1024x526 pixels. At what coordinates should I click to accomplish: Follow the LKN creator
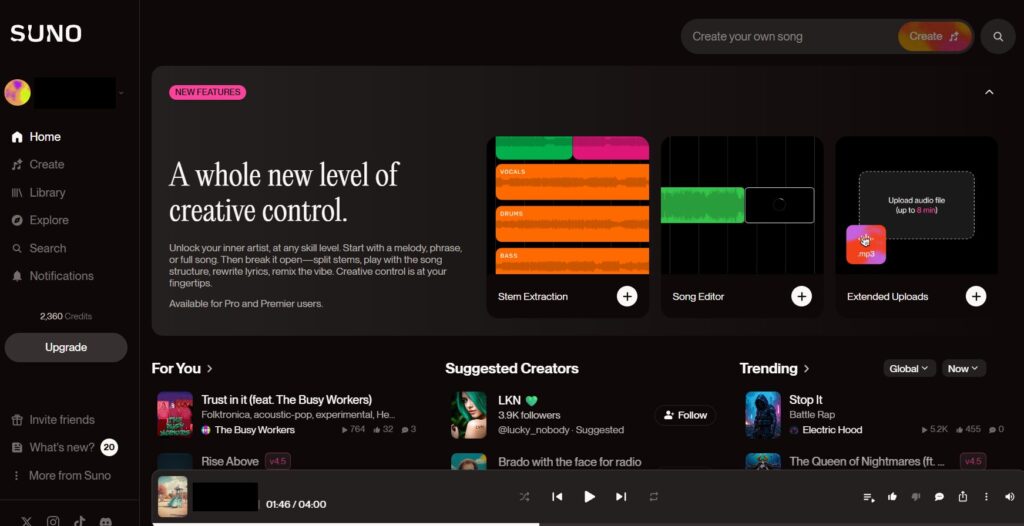pyautogui.click(x=685, y=415)
